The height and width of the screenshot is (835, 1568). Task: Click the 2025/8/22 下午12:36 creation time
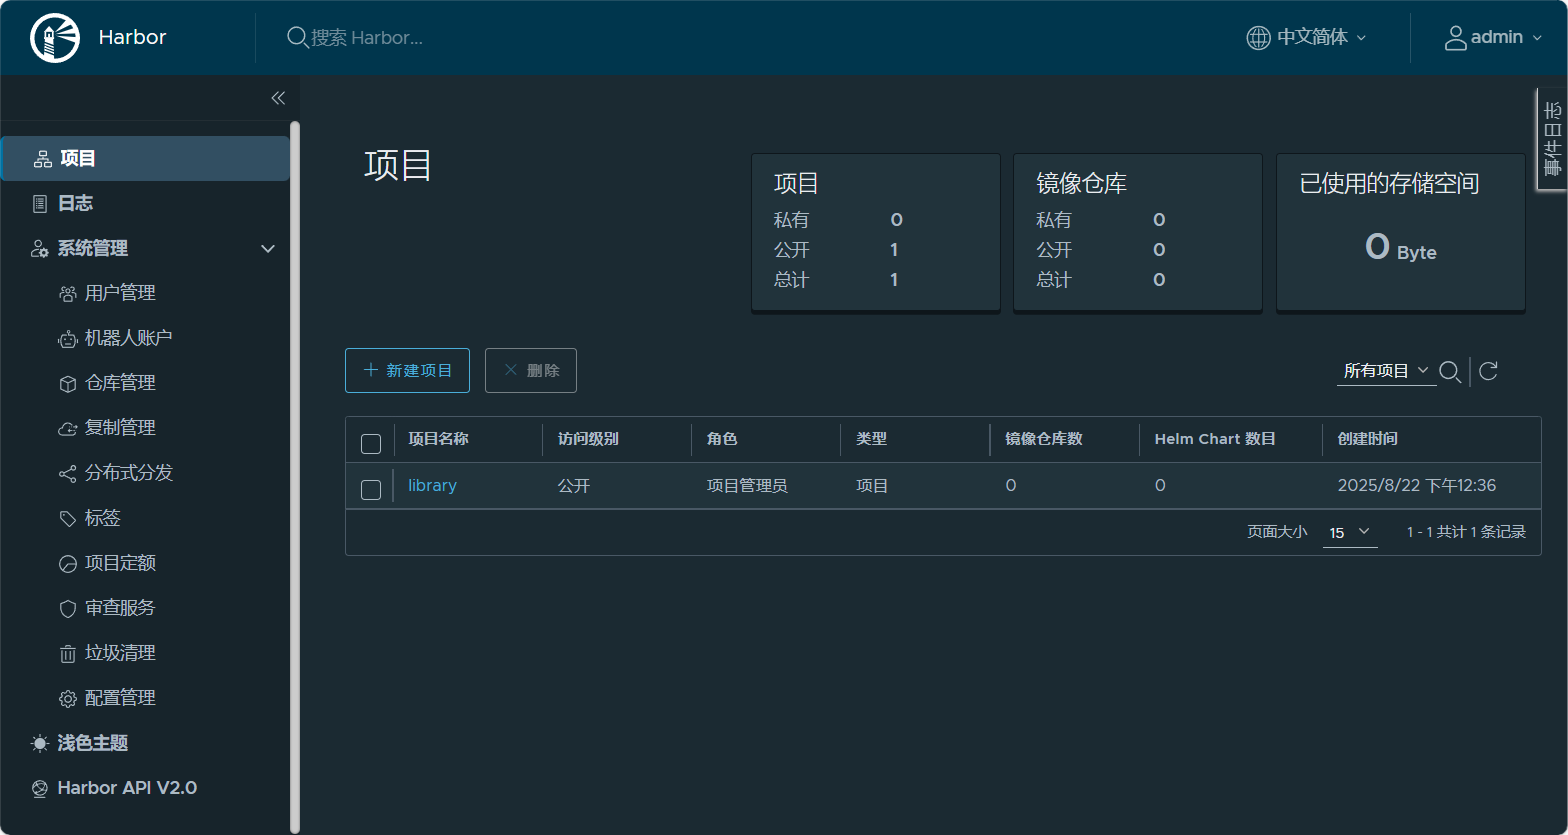coord(1417,486)
